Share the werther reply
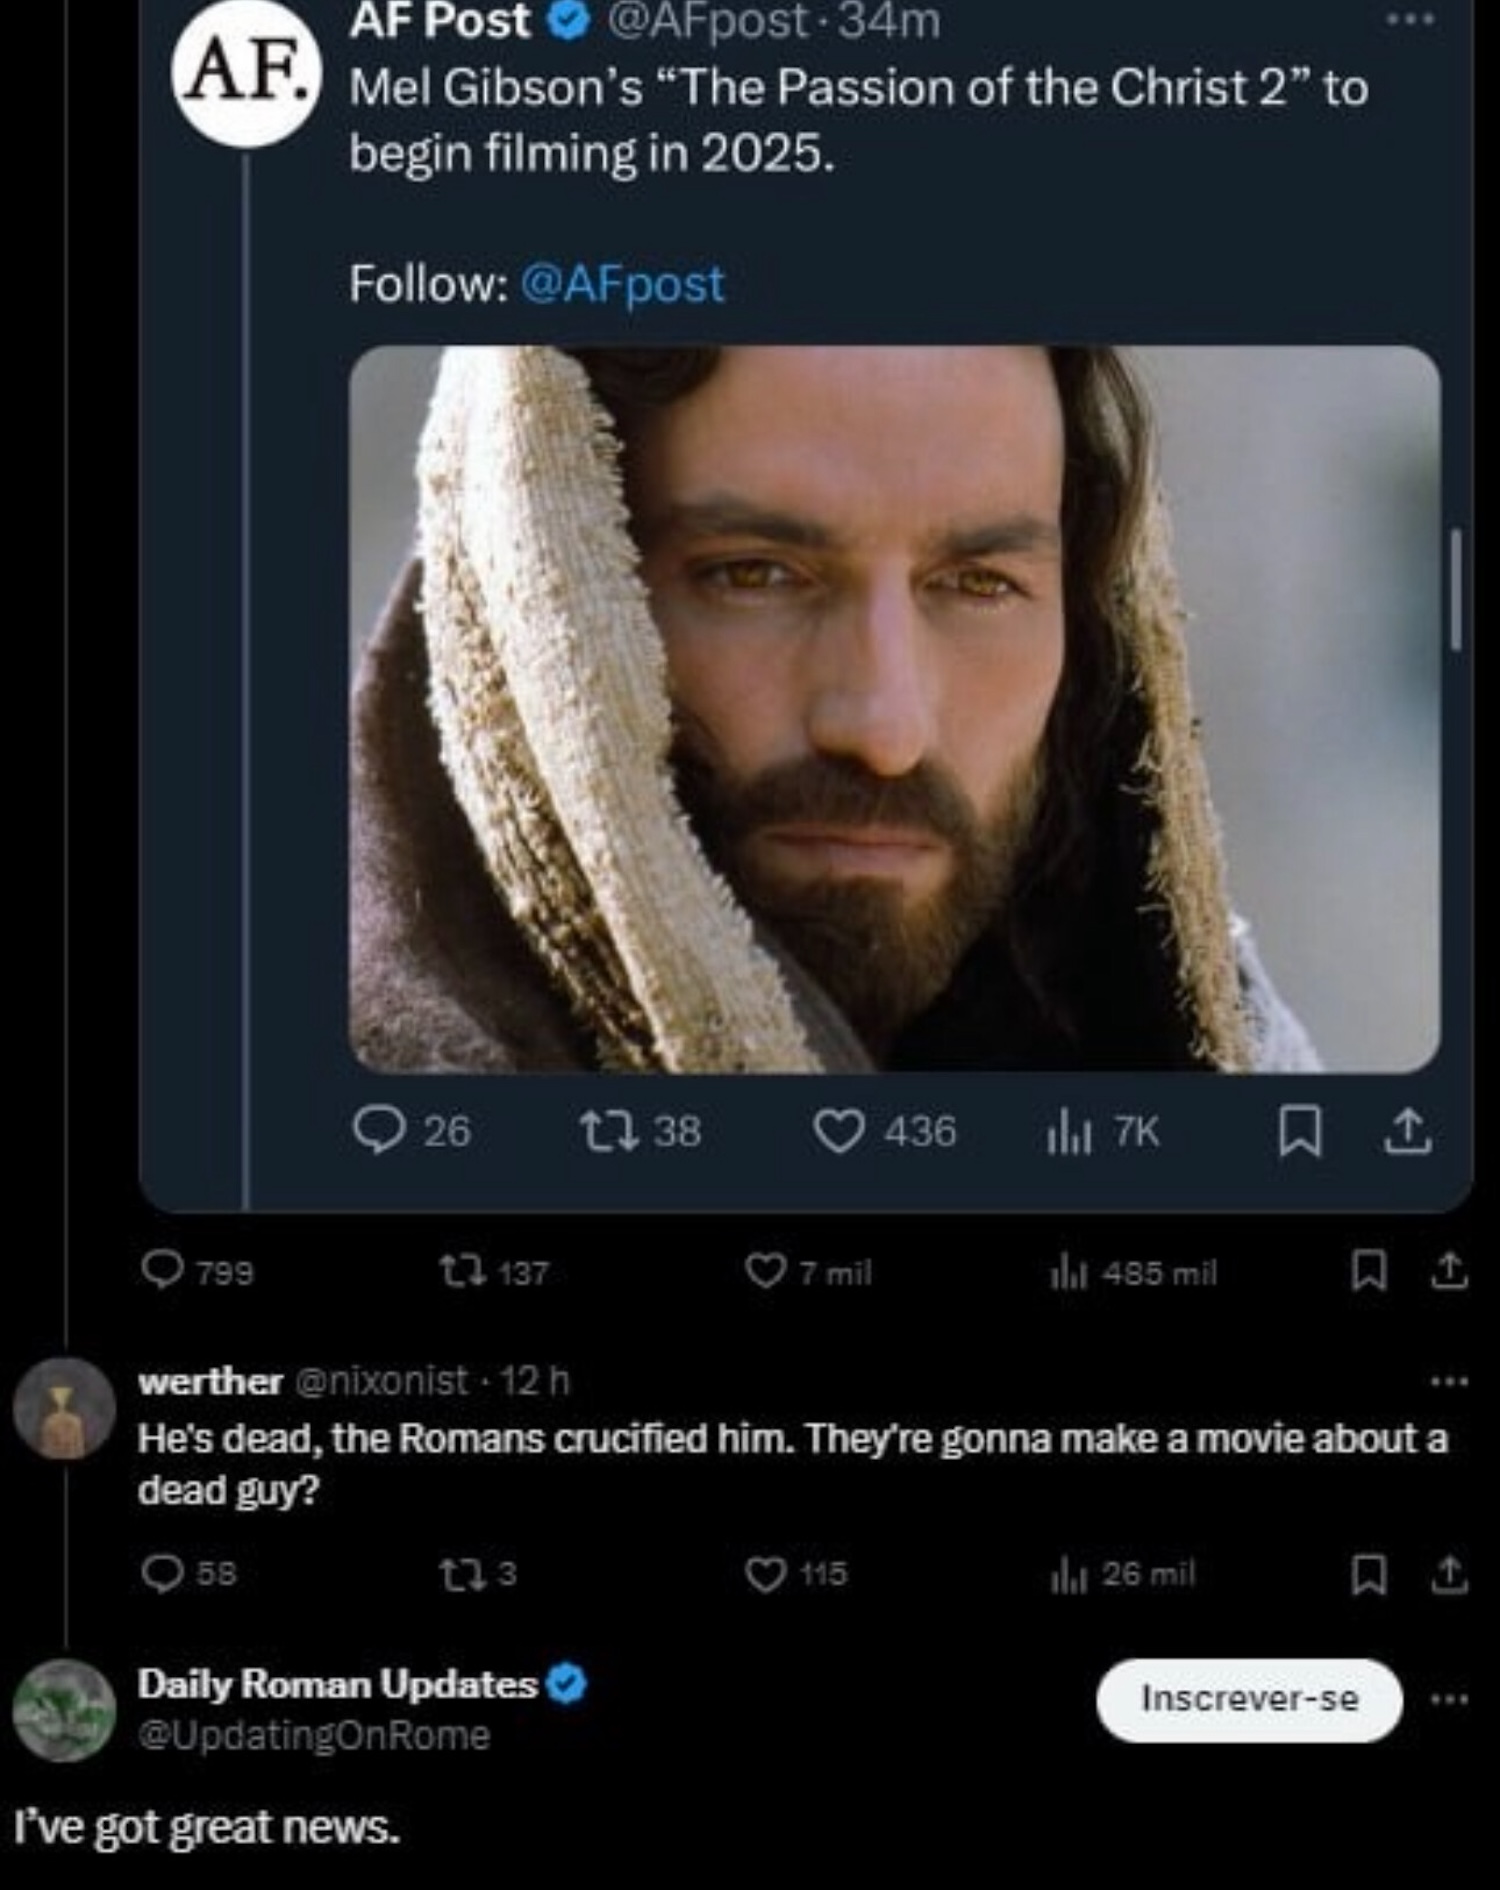Image resolution: width=1500 pixels, height=1890 pixels. [x=1449, y=1575]
